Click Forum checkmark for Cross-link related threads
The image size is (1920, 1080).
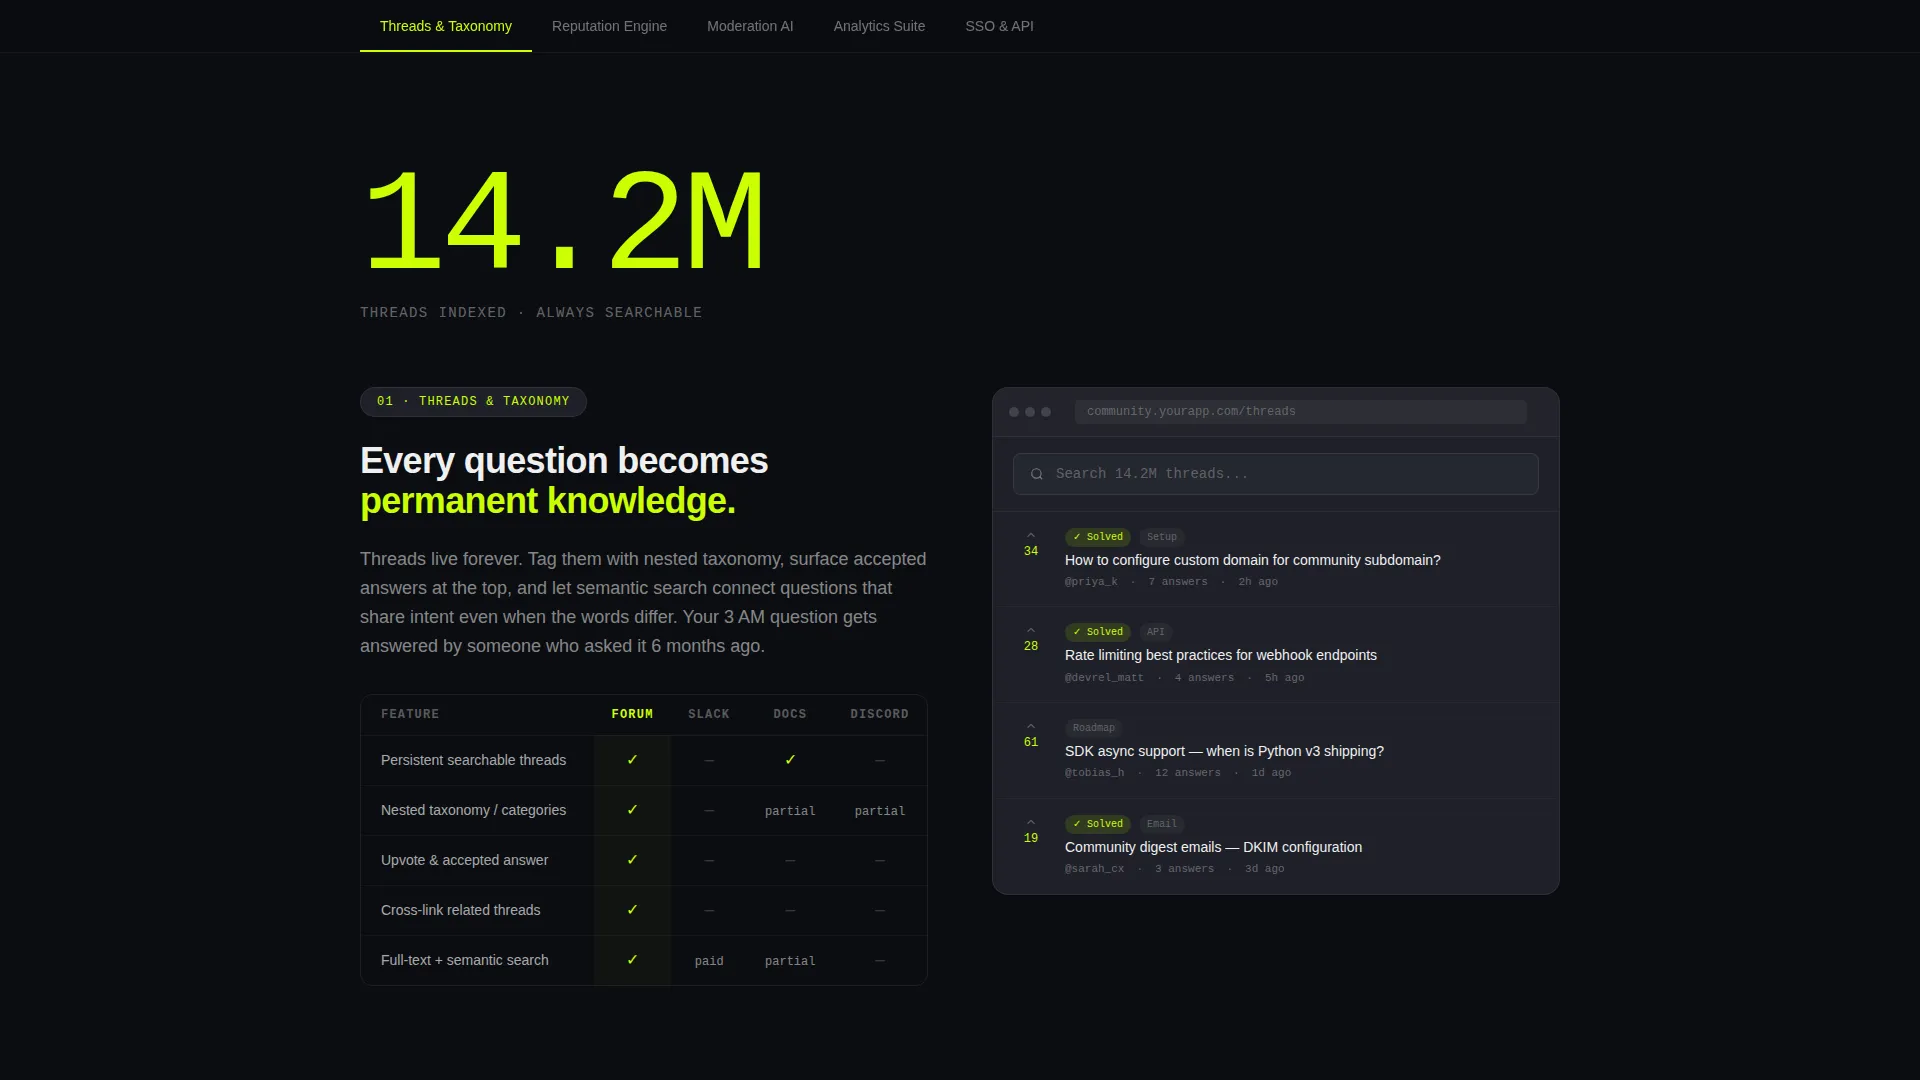point(632,910)
